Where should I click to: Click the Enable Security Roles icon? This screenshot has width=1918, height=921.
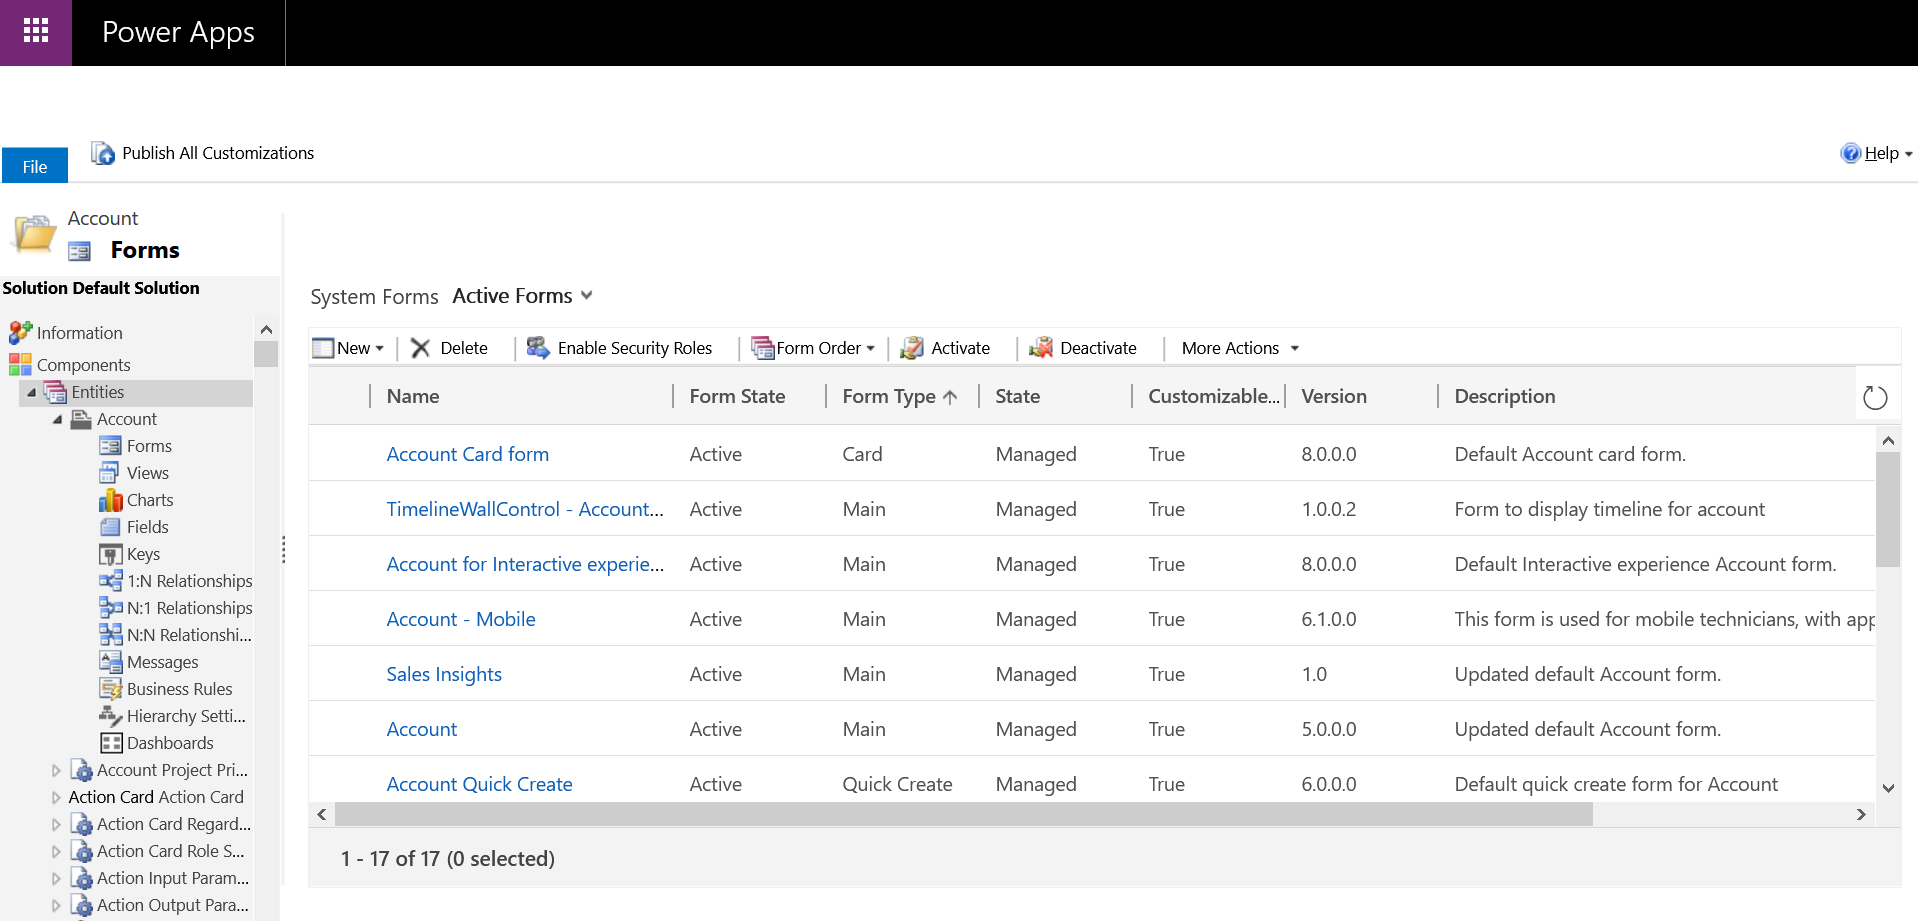click(x=538, y=348)
